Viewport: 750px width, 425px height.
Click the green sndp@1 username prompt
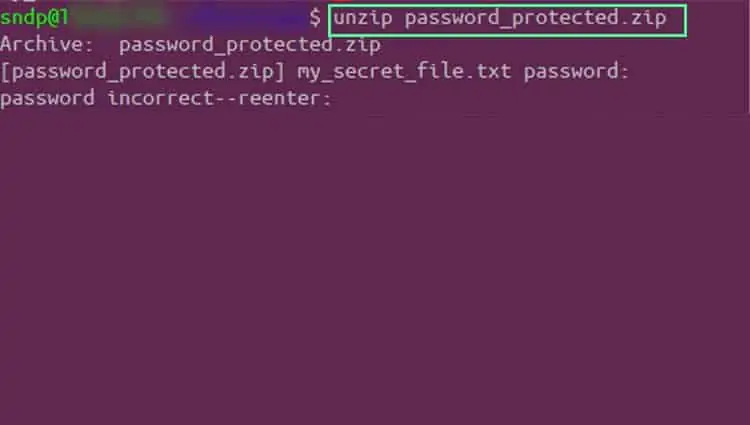[34, 18]
